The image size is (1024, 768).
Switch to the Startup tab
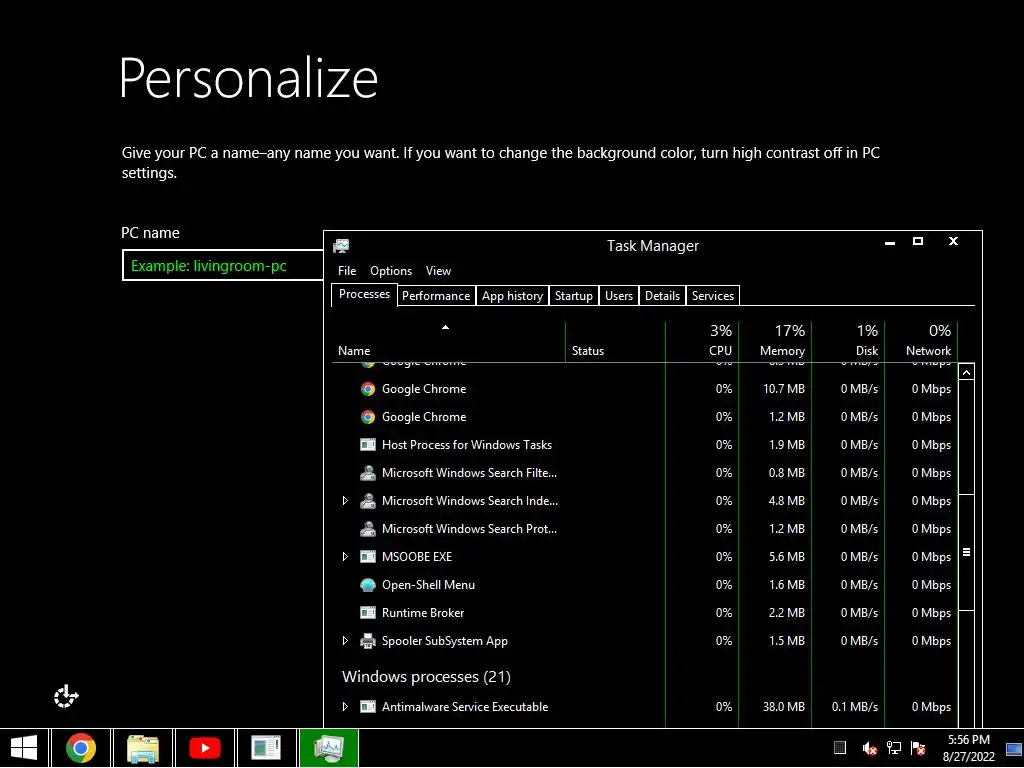click(573, 296)
